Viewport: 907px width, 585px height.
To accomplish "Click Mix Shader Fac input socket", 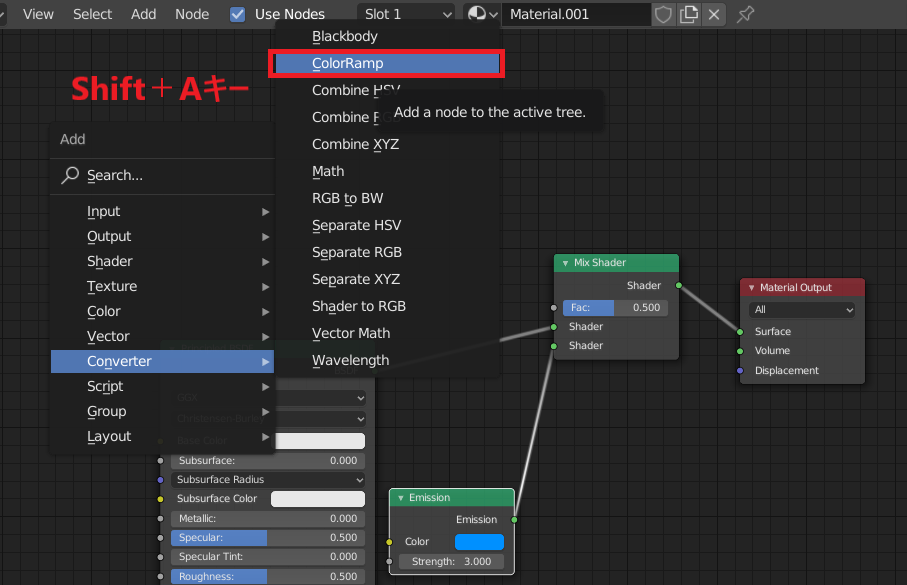I will (x=554, y=308).
